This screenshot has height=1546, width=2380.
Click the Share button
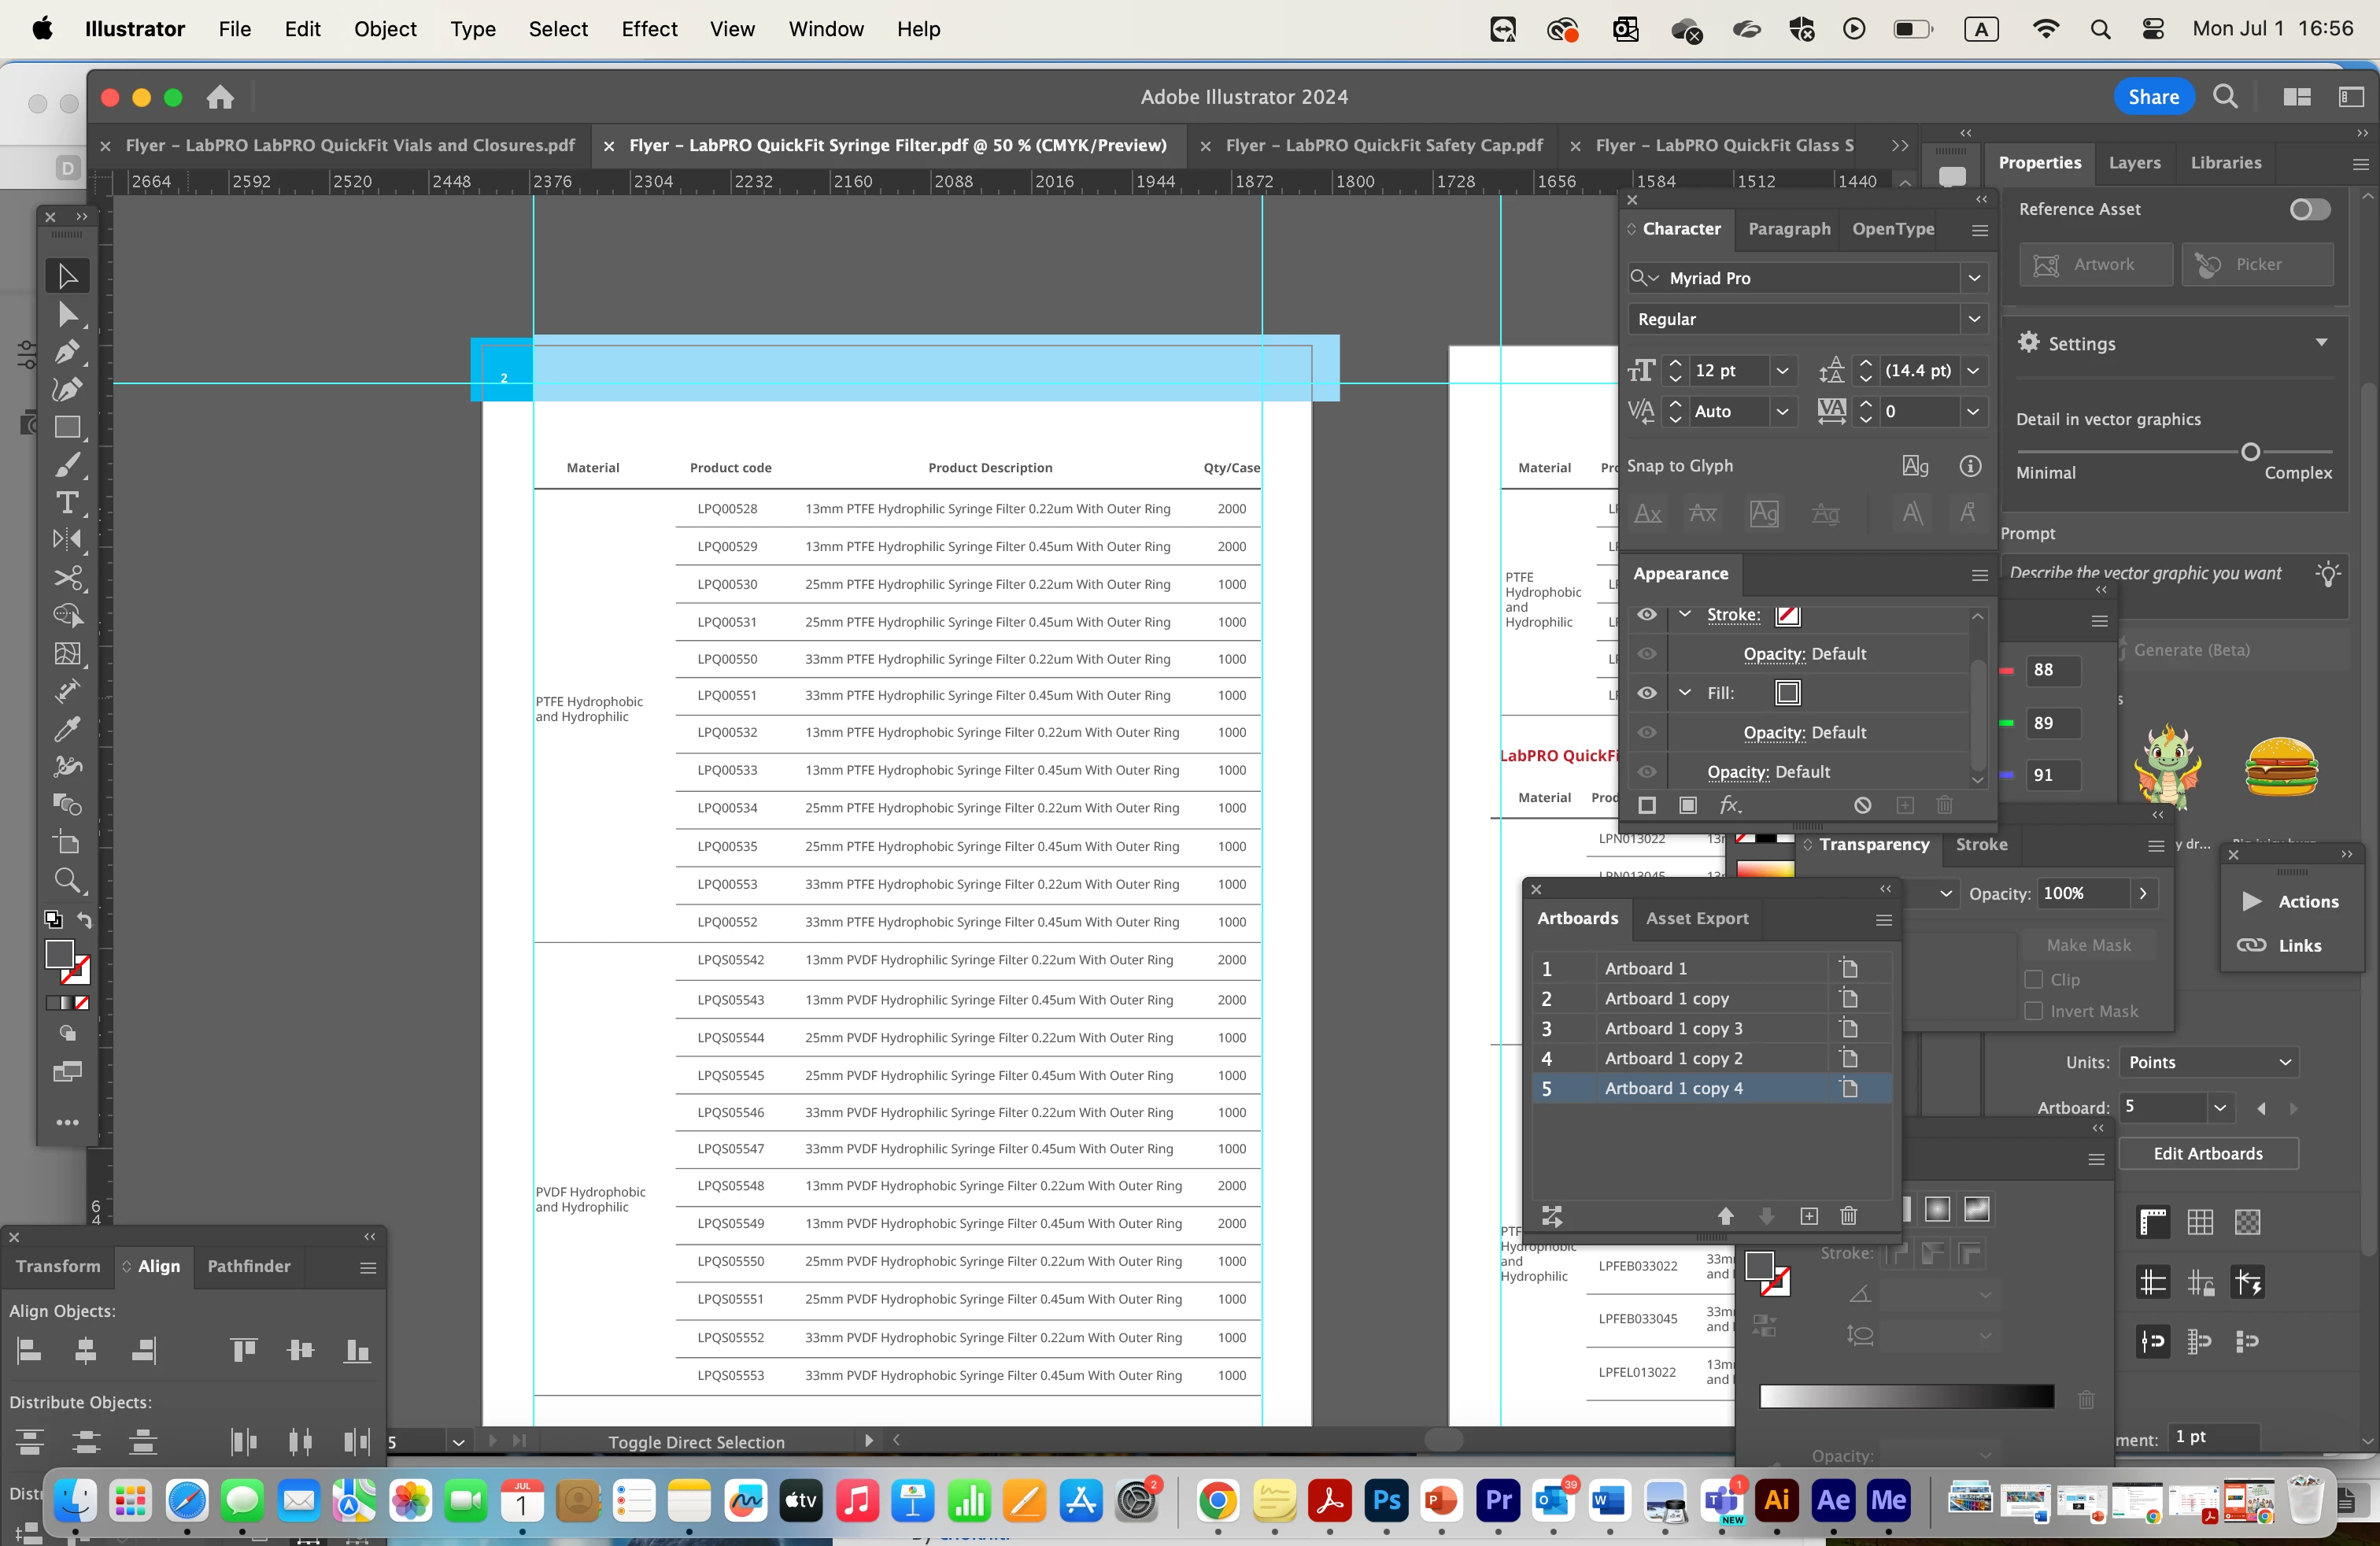click(x=2153, y=97)
